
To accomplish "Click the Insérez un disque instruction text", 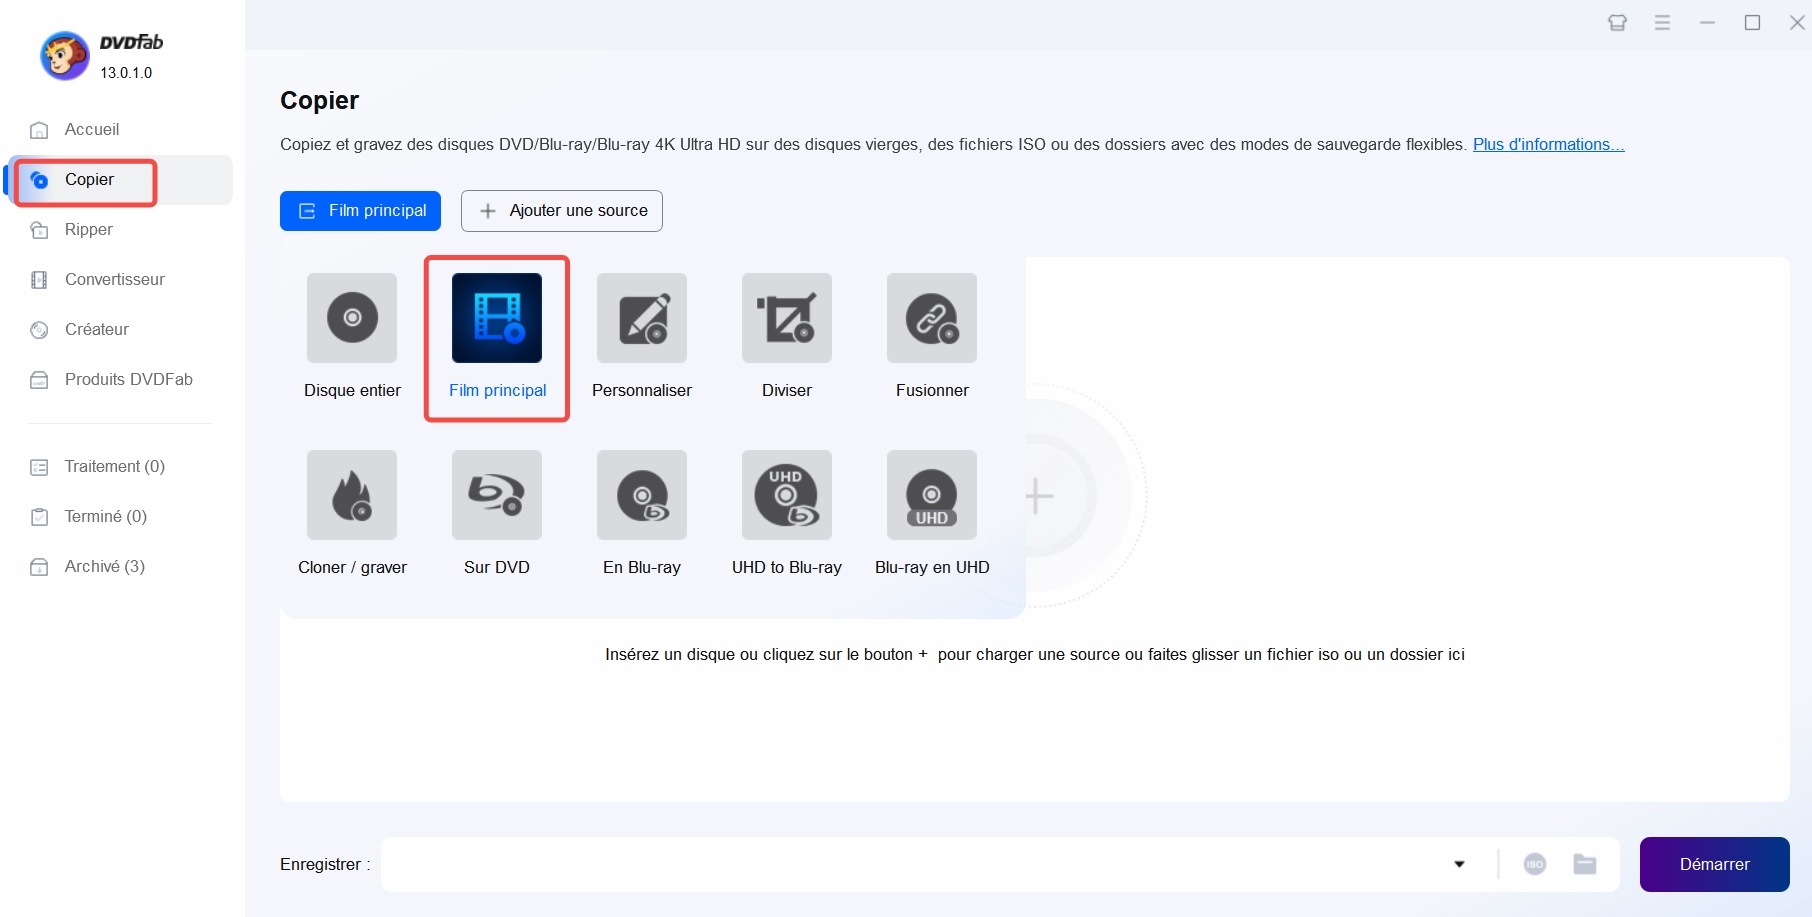I will (1034, 655).
